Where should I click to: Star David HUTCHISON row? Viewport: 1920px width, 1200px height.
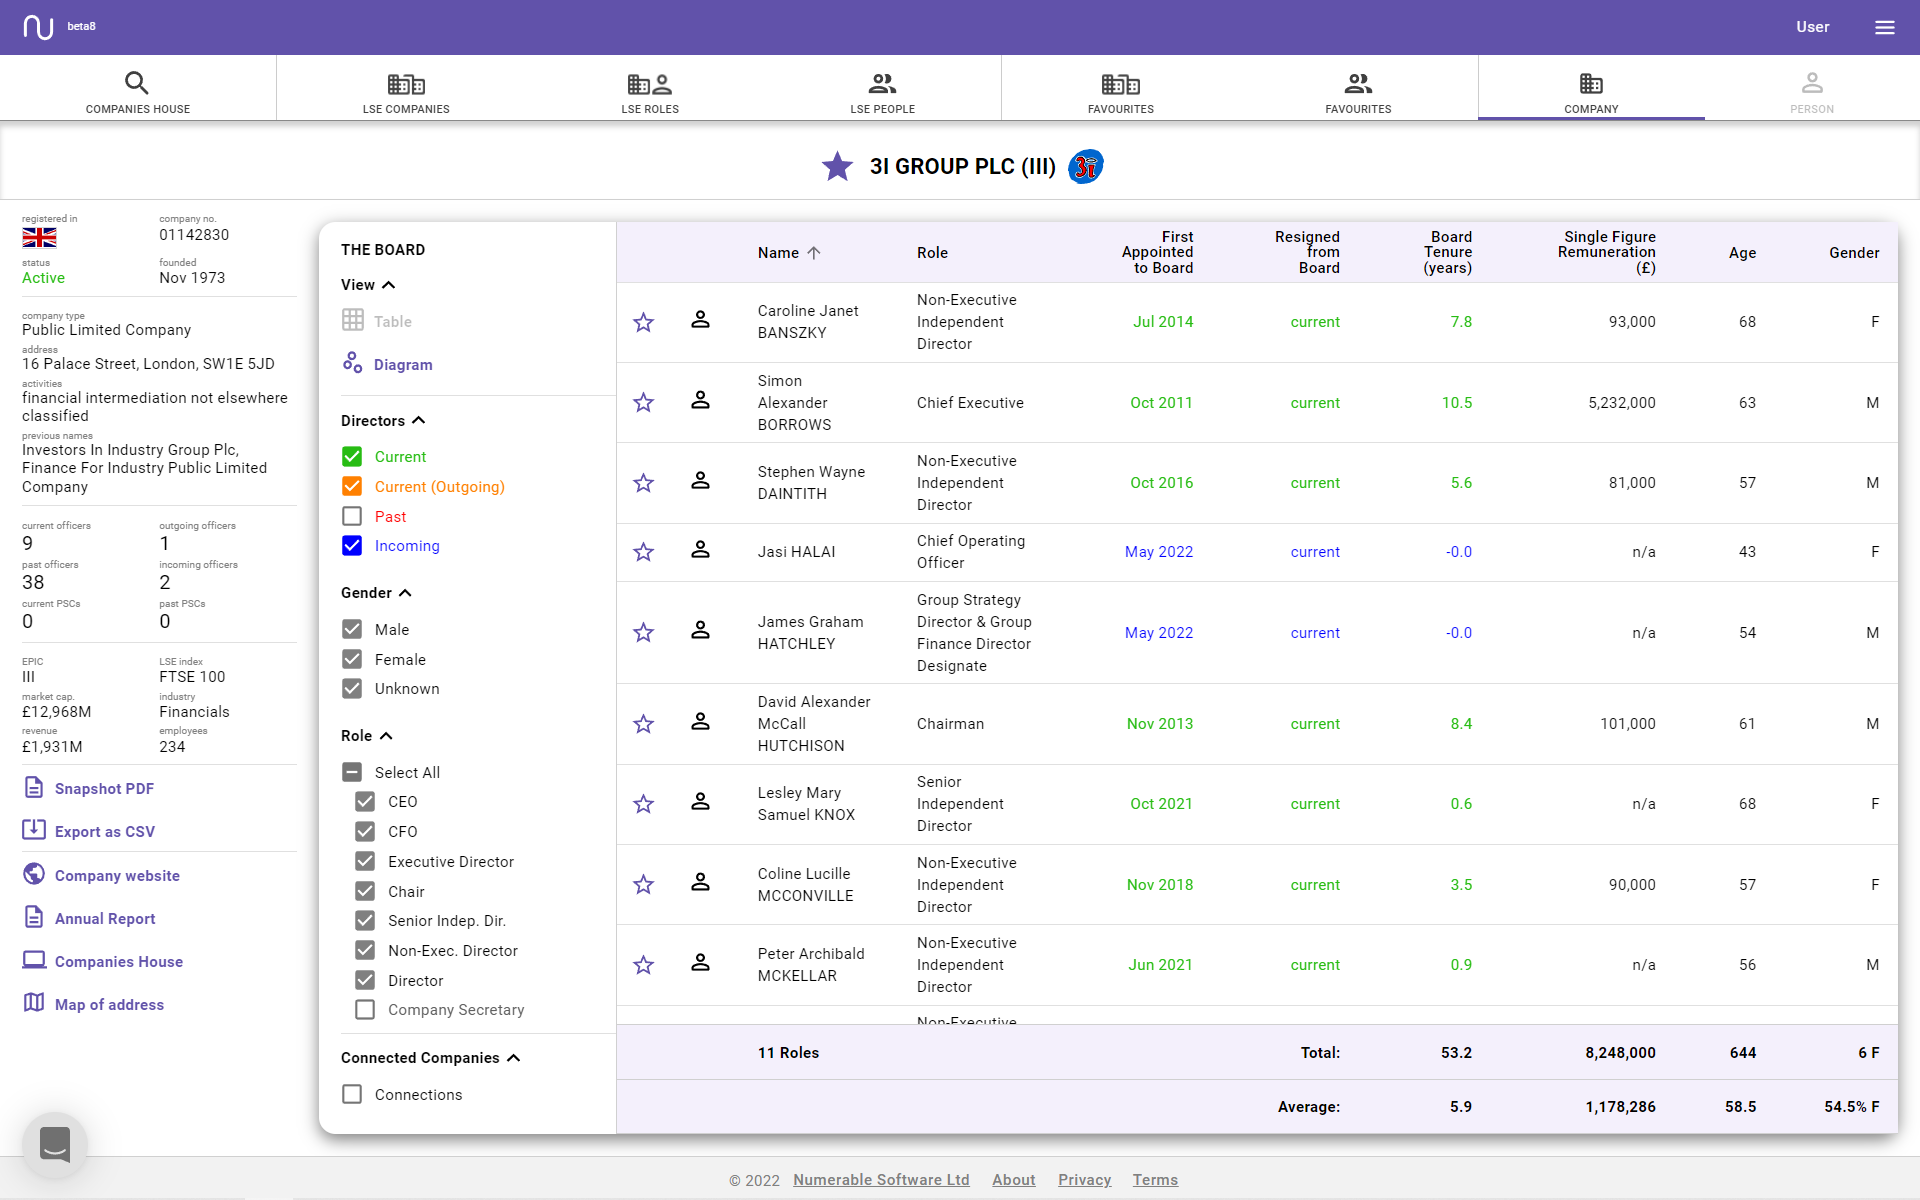pos(643,723)
